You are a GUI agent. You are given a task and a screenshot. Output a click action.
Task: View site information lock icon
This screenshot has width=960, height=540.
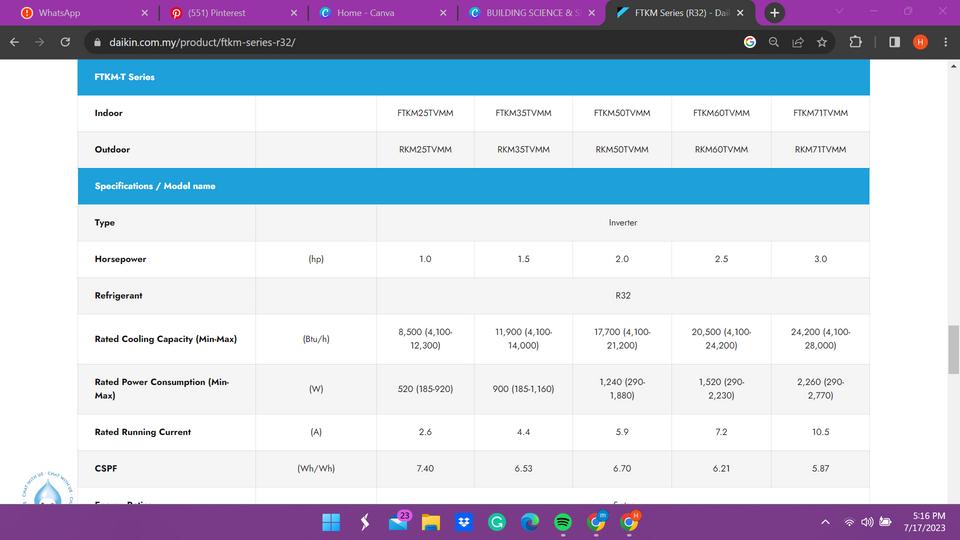point(97,42)
